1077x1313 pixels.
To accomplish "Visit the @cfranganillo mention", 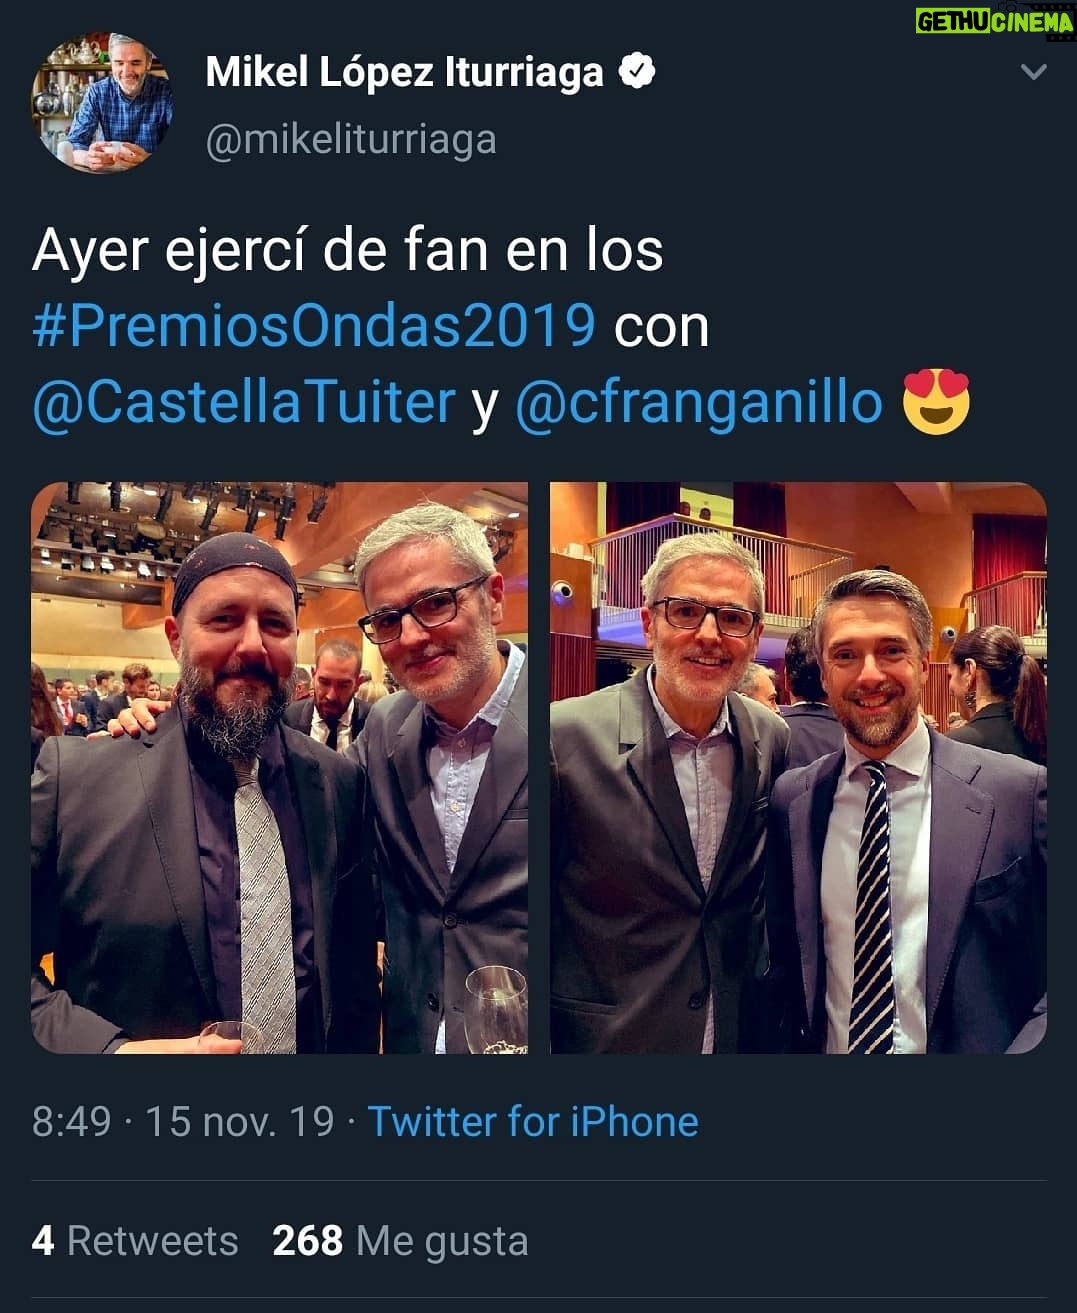I will 699,402.
